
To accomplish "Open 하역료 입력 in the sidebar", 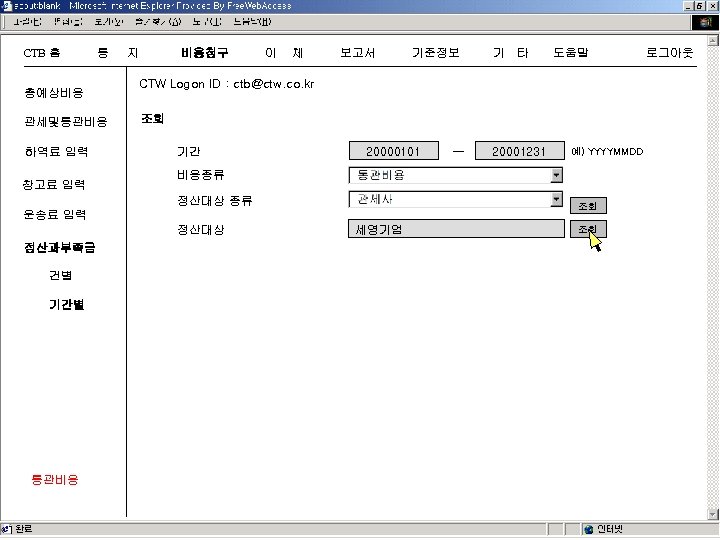I will 56,152.
